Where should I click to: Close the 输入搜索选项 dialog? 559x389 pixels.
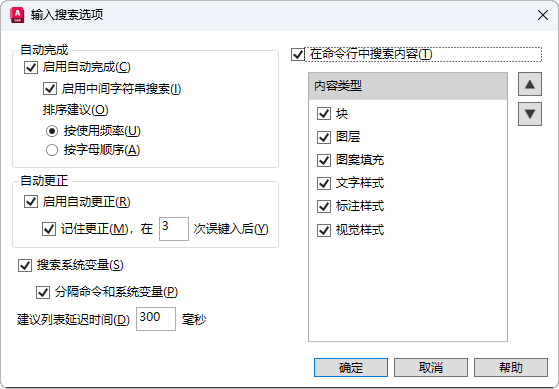coord(543,15)
